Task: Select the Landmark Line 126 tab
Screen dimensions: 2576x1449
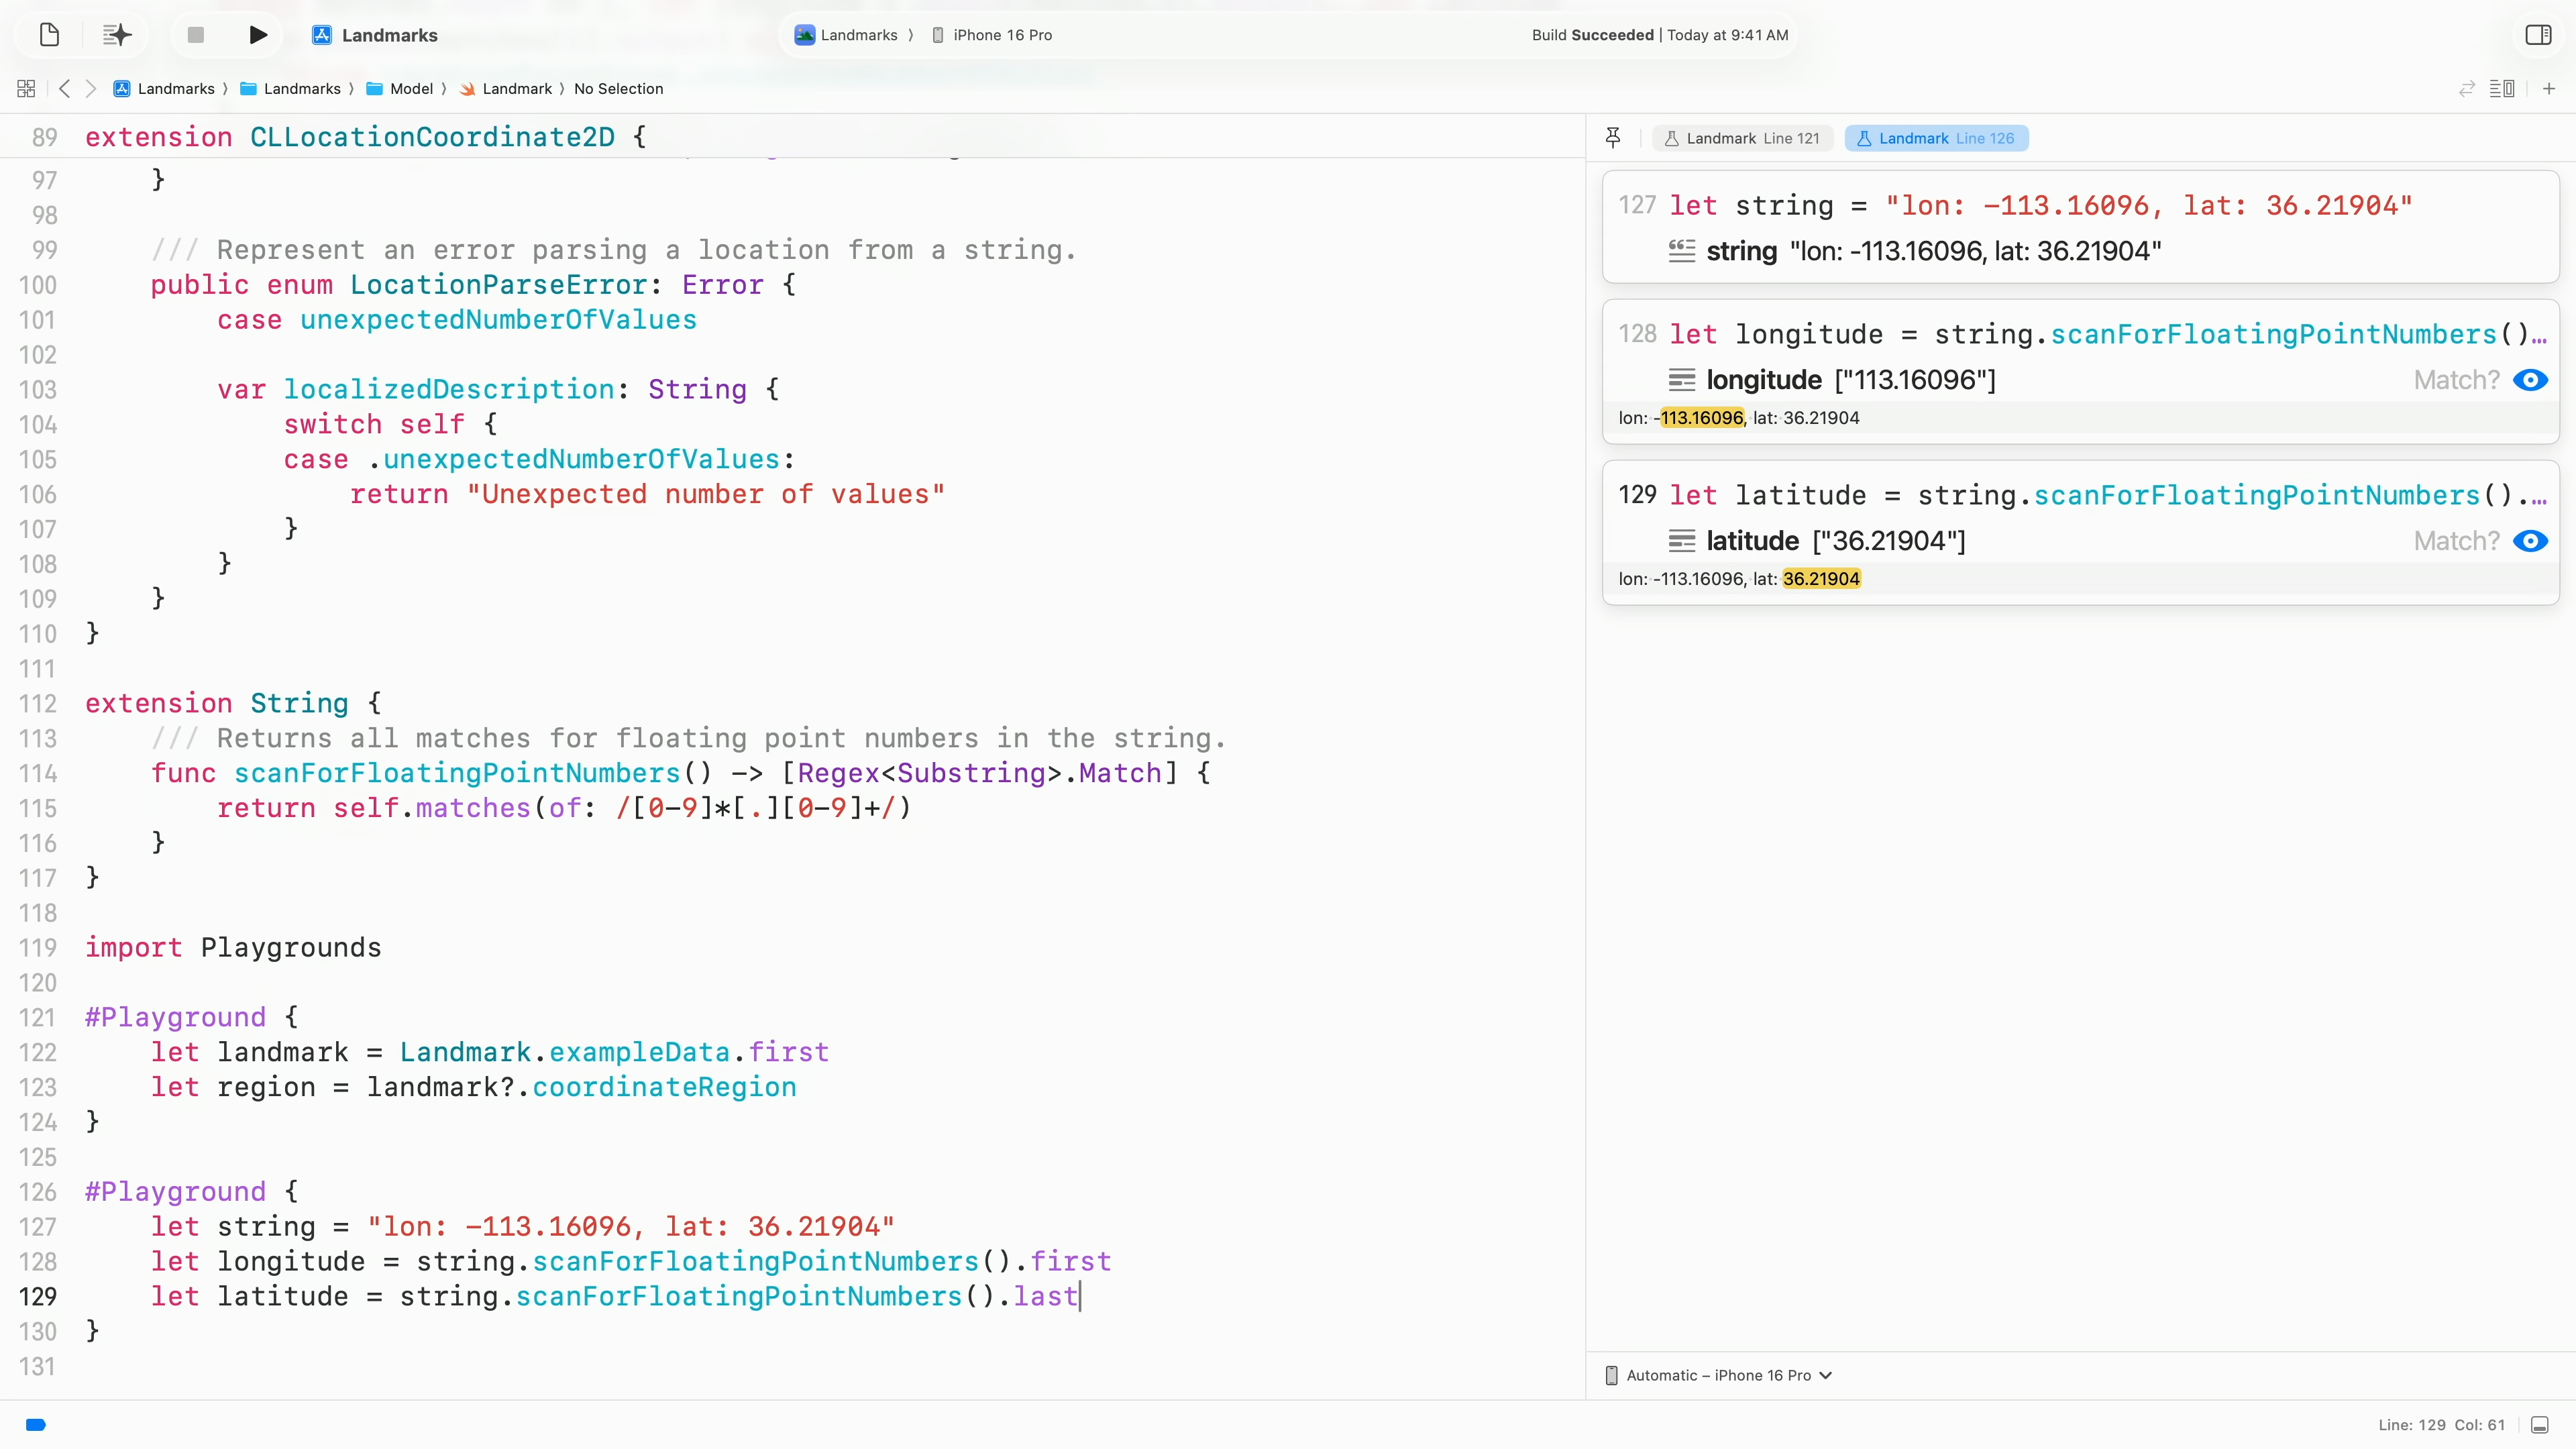Action: pyautogui.click(x=1936, y=138)
